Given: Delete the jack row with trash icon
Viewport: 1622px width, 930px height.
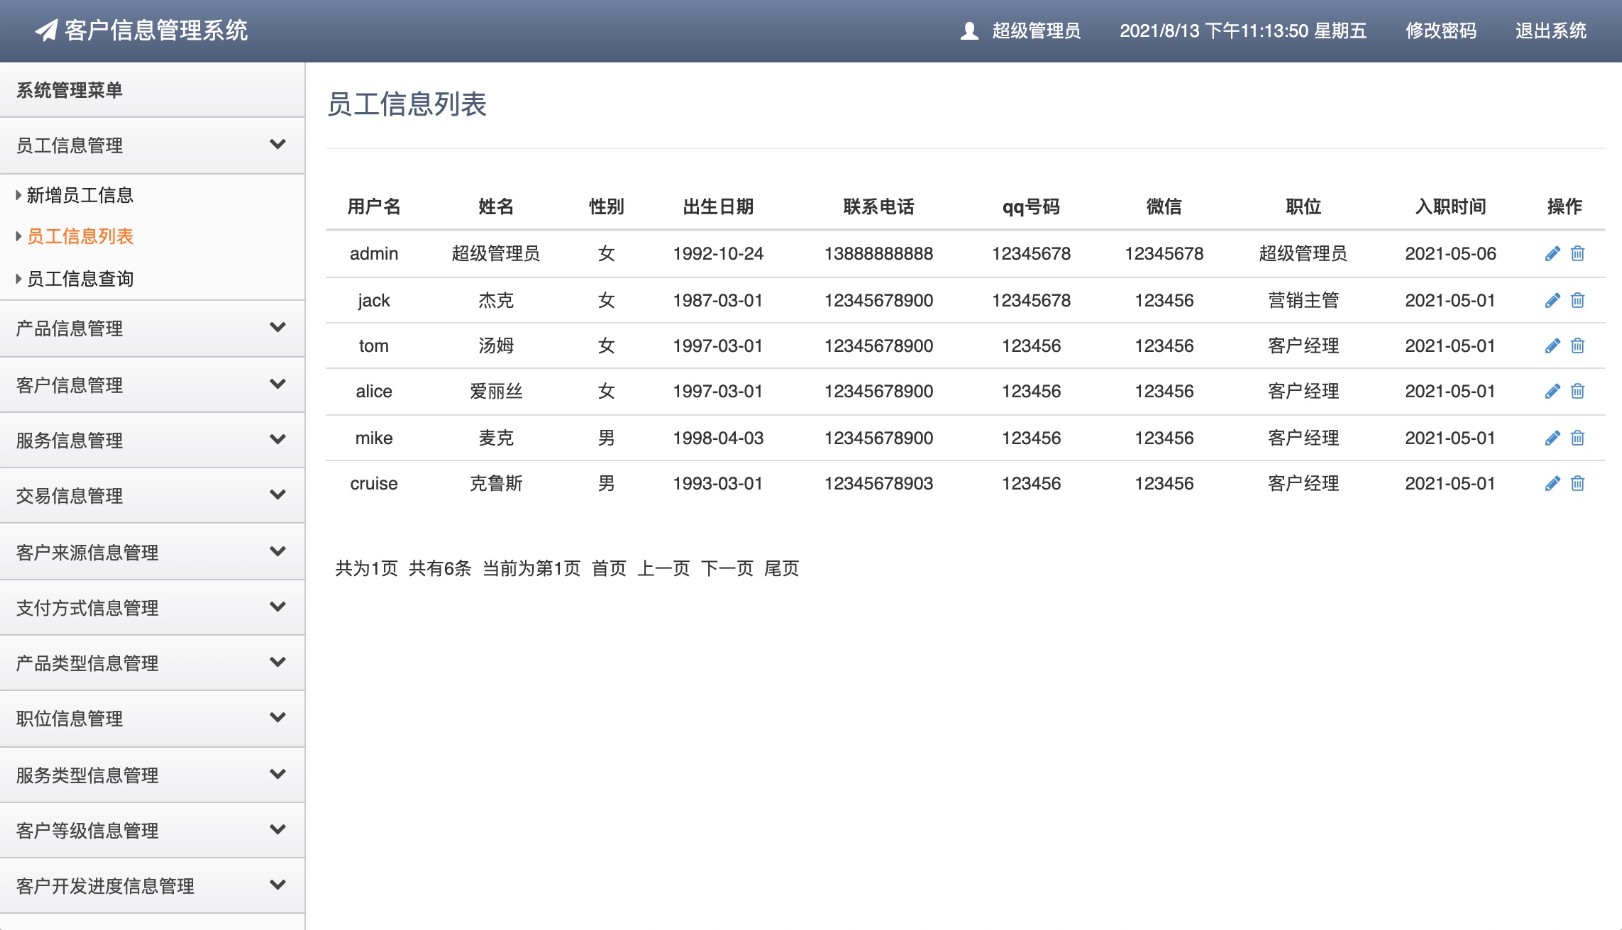Looking at the screenshot, I should pos(1577,300).
